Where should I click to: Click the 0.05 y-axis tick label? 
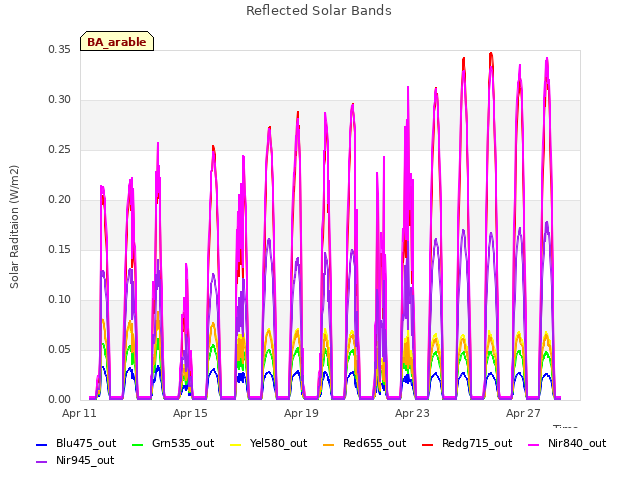(x=60, y=349)
